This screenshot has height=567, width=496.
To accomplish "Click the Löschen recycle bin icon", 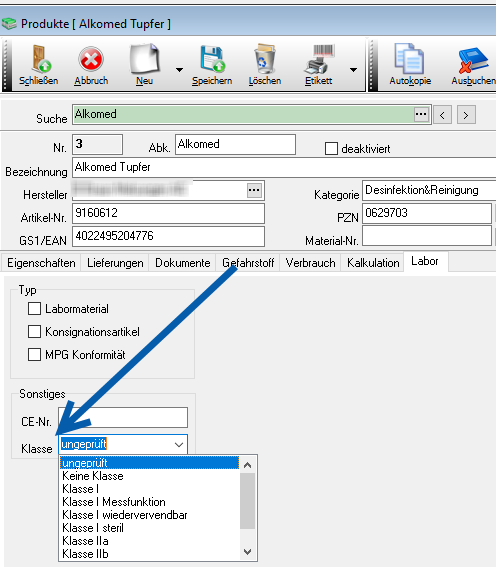I will (265, 59).
